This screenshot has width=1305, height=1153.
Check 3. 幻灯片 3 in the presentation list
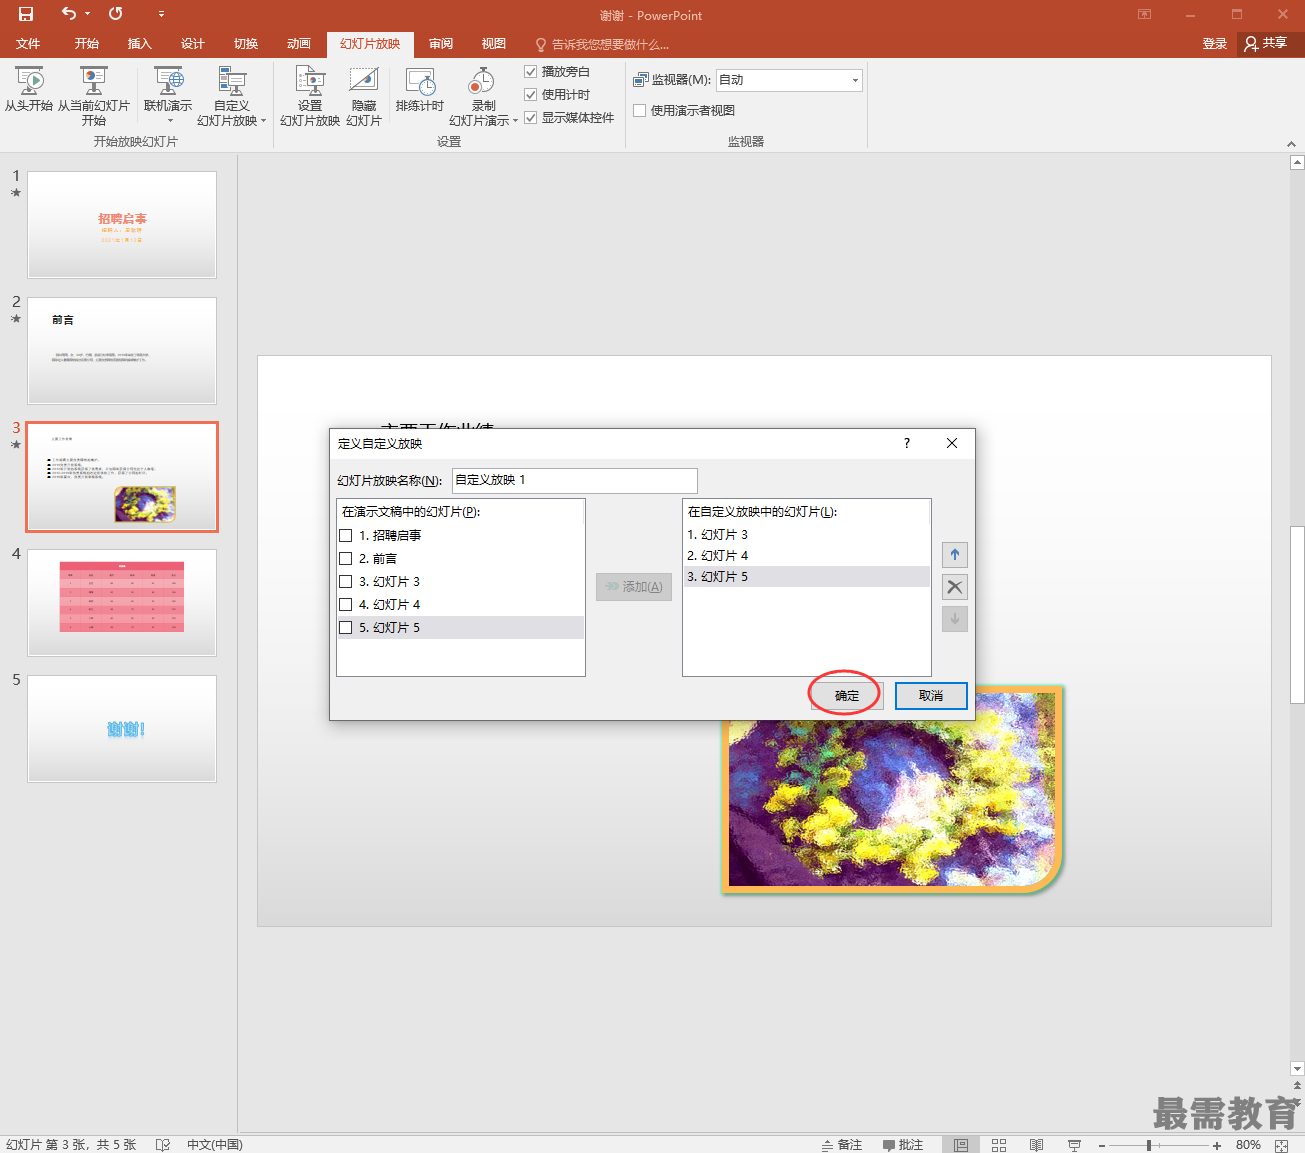(346, 582)
